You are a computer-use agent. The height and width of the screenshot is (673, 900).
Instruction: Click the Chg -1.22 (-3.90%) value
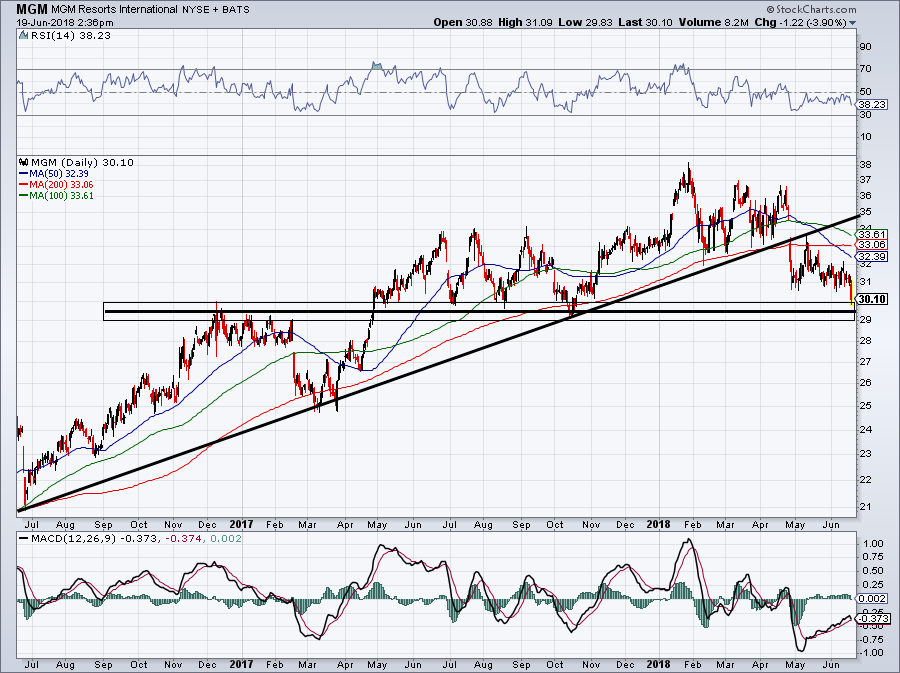pos(800,22)
